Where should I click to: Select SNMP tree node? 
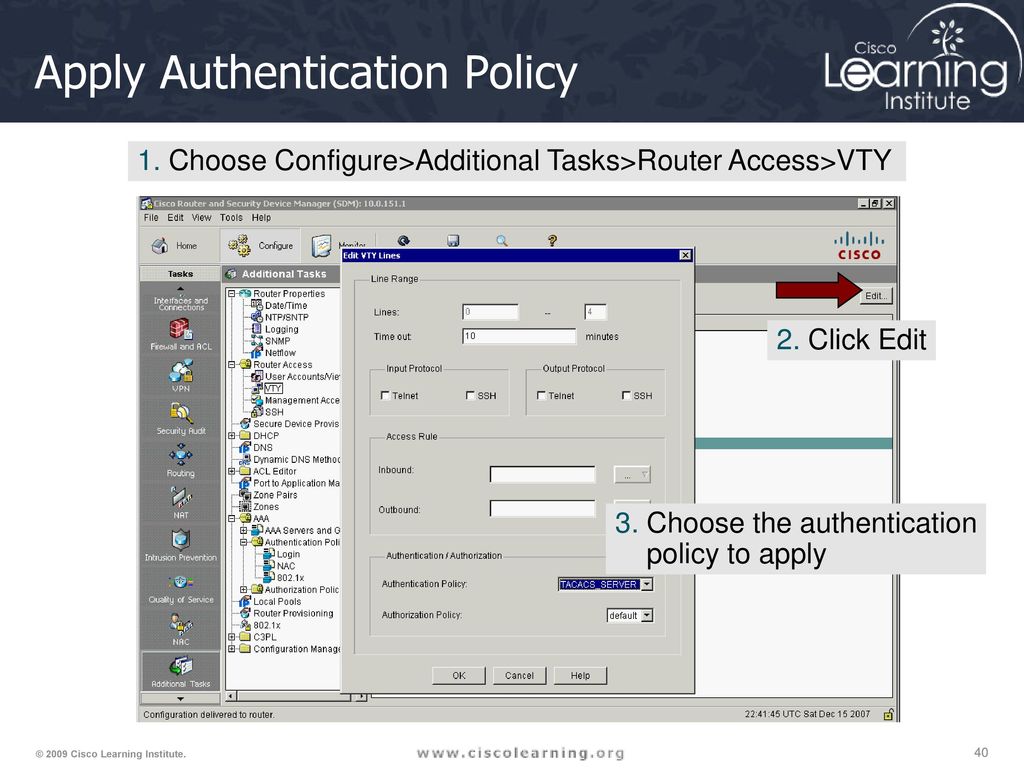point(278,341)
